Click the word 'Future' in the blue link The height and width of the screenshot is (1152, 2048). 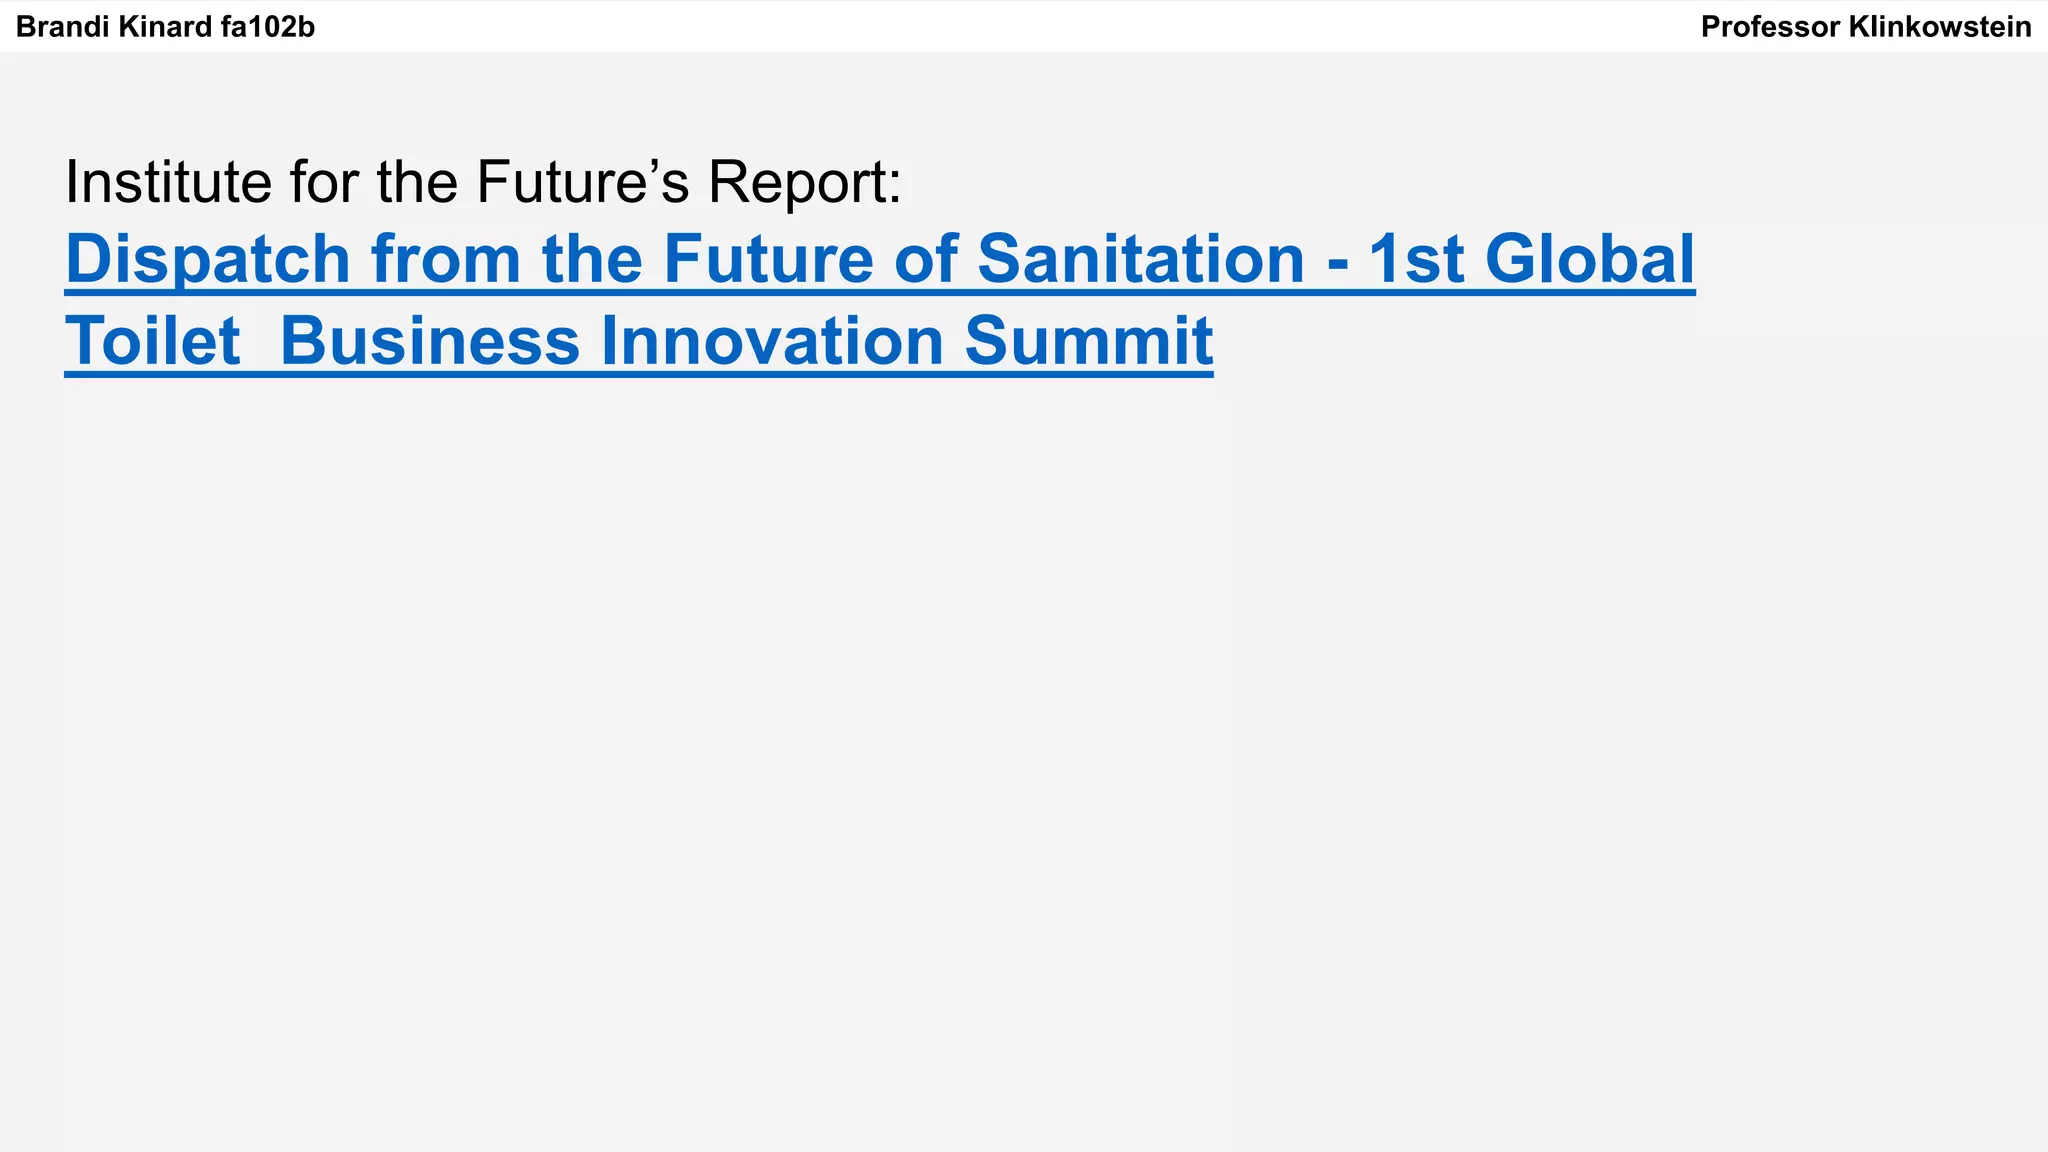768,259
